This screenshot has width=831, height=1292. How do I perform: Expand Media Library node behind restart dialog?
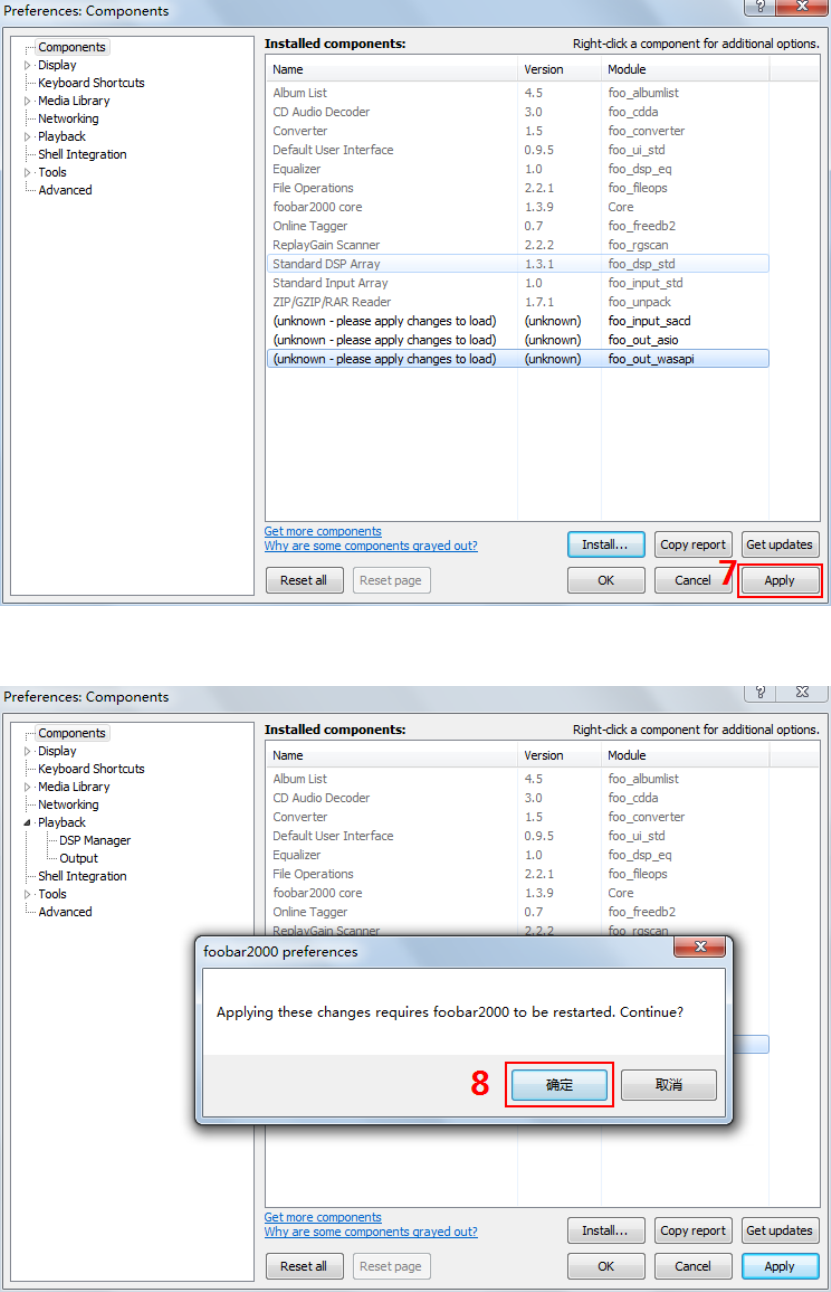tap(28, 787)
